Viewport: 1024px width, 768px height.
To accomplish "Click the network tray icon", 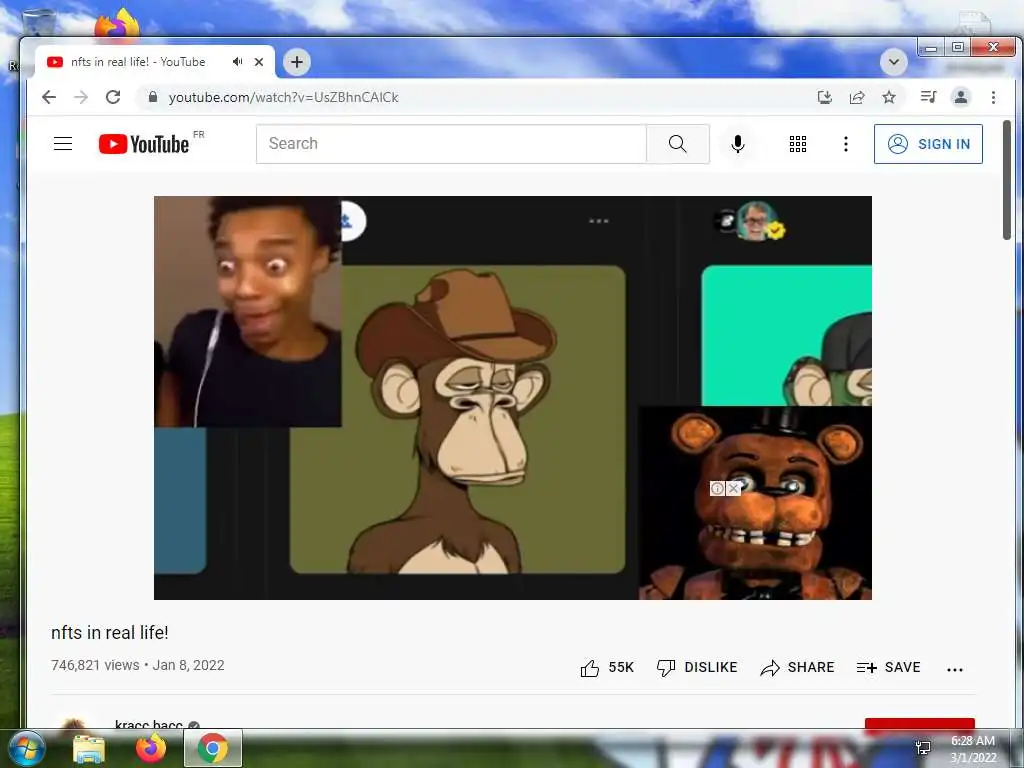I will (x=923, y=748).
